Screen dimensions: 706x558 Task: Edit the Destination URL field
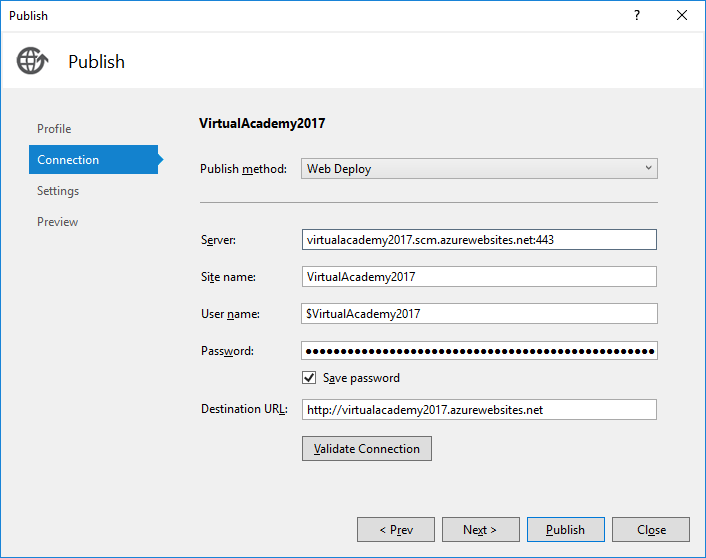[x=479, y=410]
